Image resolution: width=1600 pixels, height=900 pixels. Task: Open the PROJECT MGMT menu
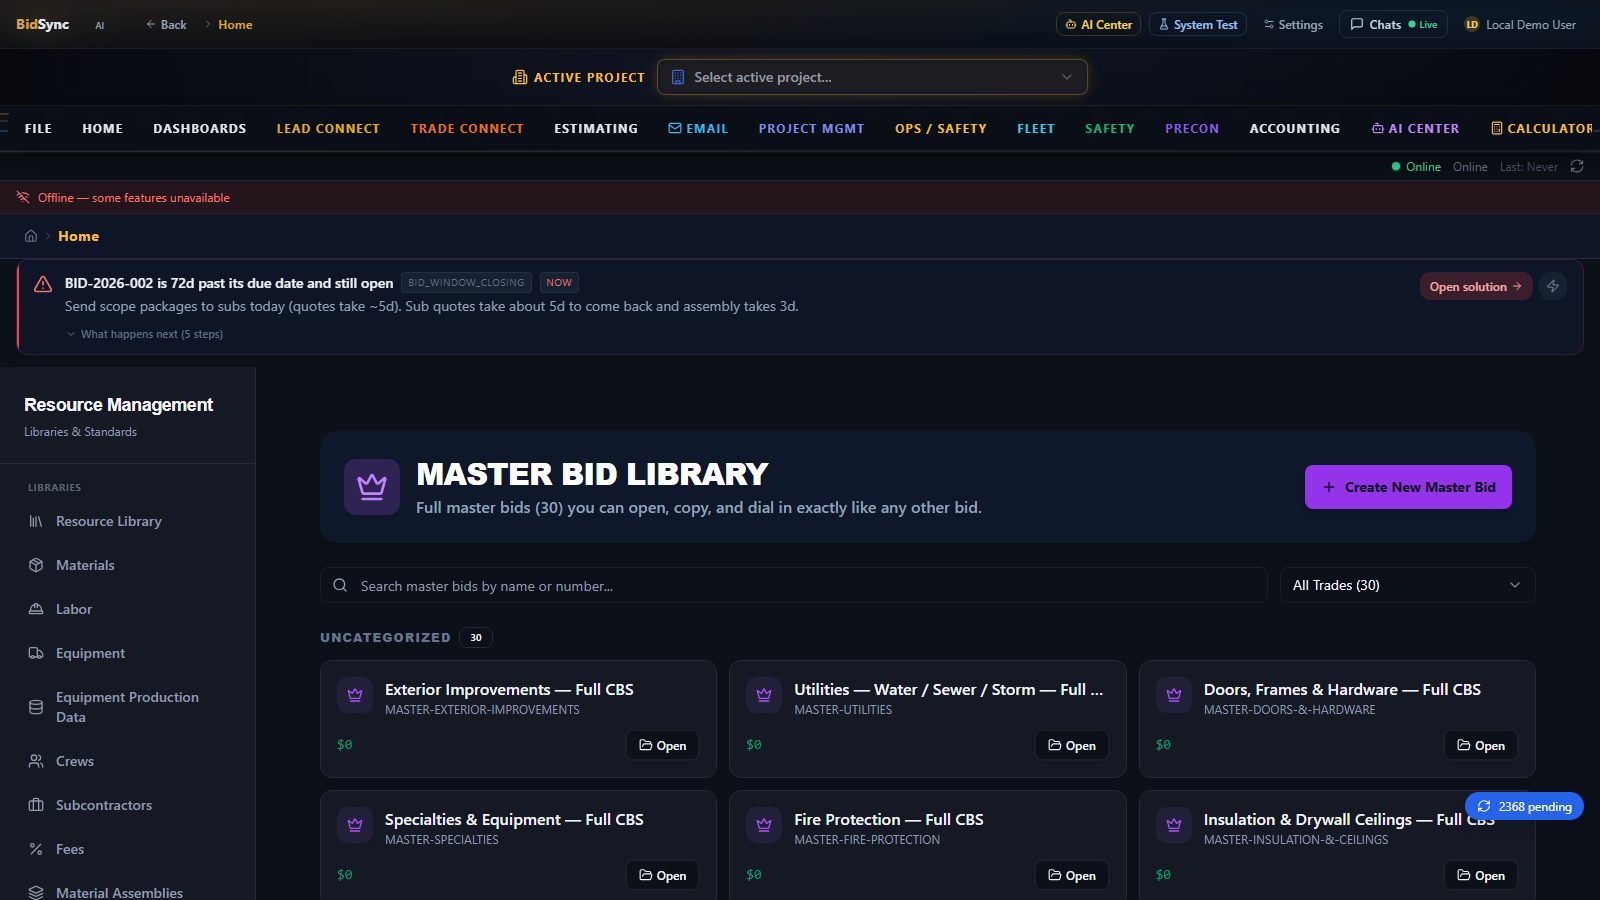(x=811, y=128)
